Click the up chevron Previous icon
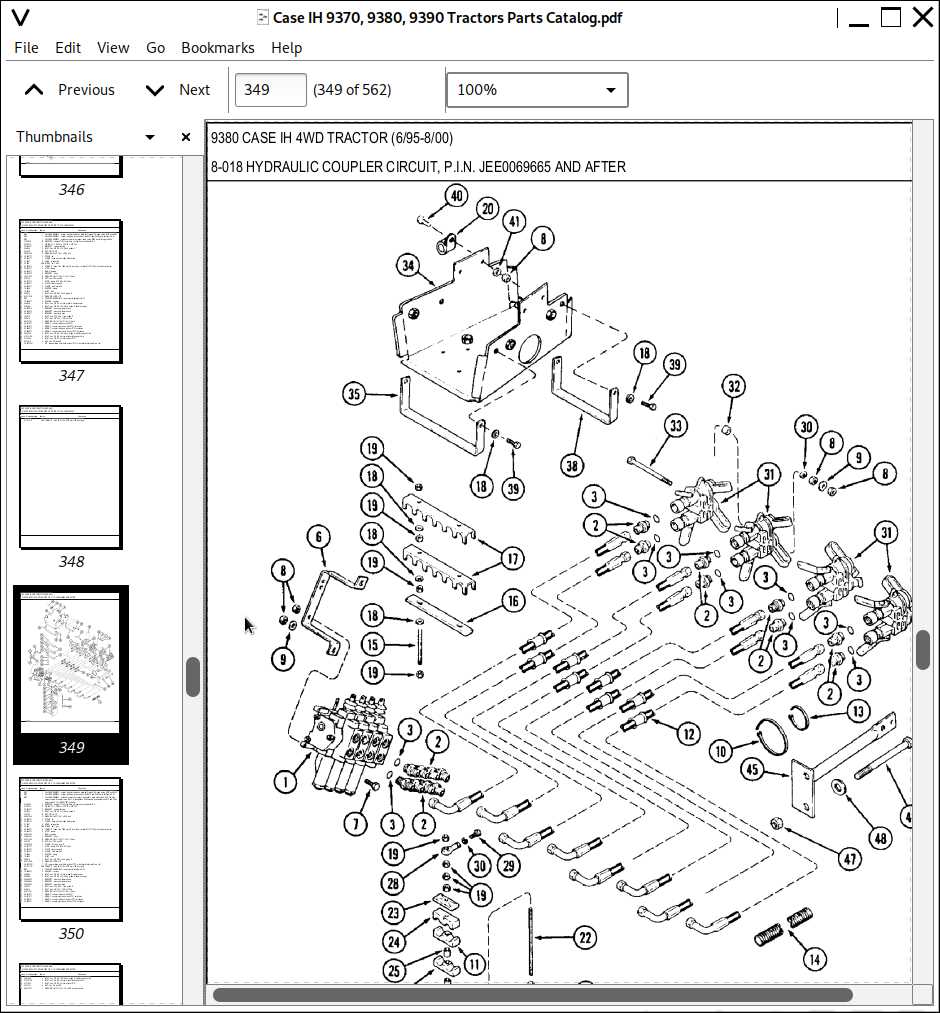 [x=34, y=90]
